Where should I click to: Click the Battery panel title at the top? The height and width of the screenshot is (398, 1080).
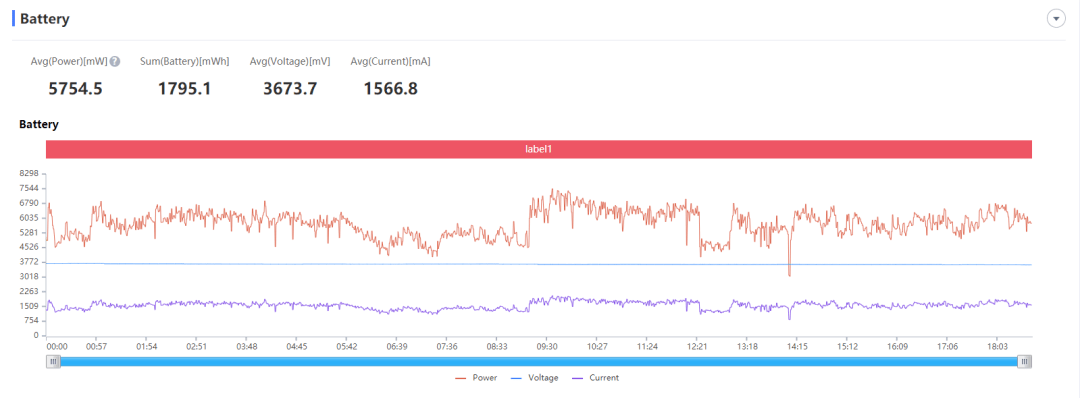(45, 19)
